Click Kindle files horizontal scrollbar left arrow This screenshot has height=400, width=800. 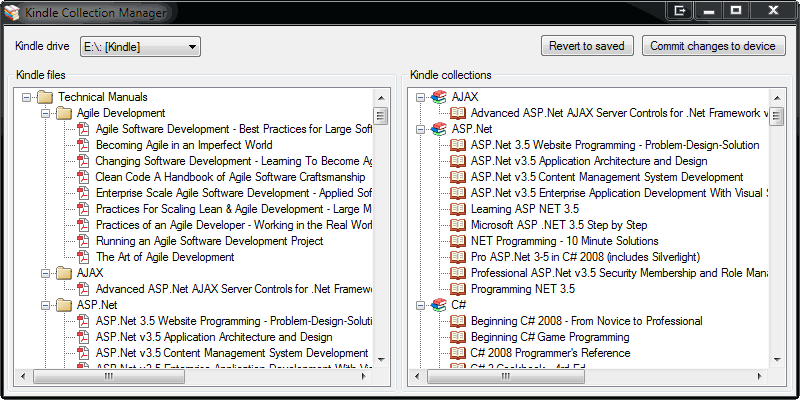pos(24,377)
